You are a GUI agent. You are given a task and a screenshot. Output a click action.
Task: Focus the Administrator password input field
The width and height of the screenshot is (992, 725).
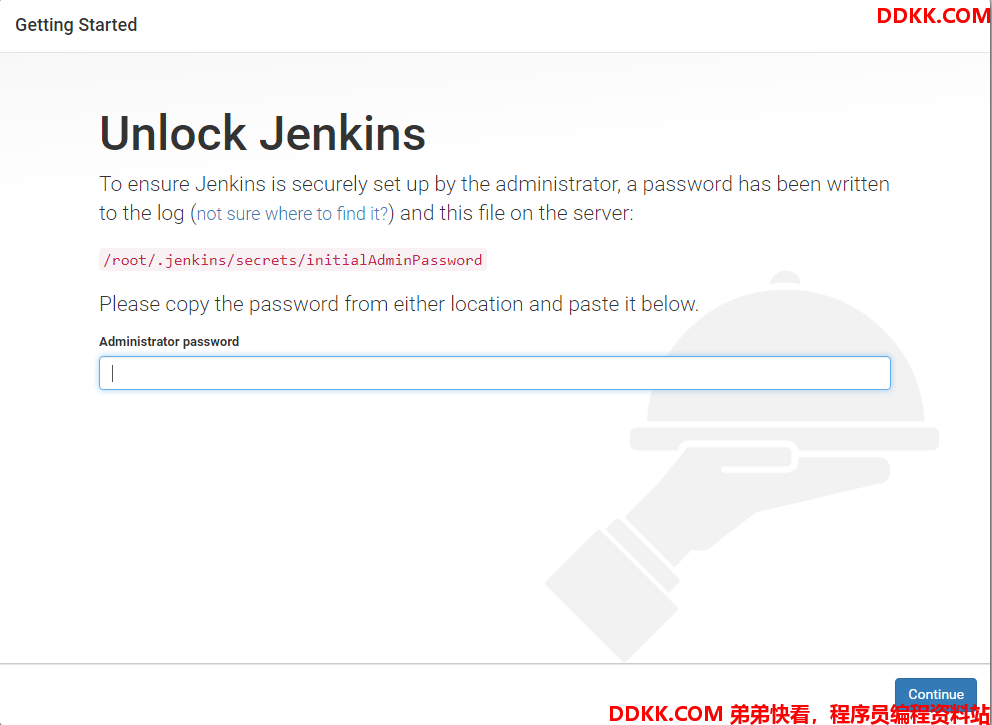[x=495, y=373]
